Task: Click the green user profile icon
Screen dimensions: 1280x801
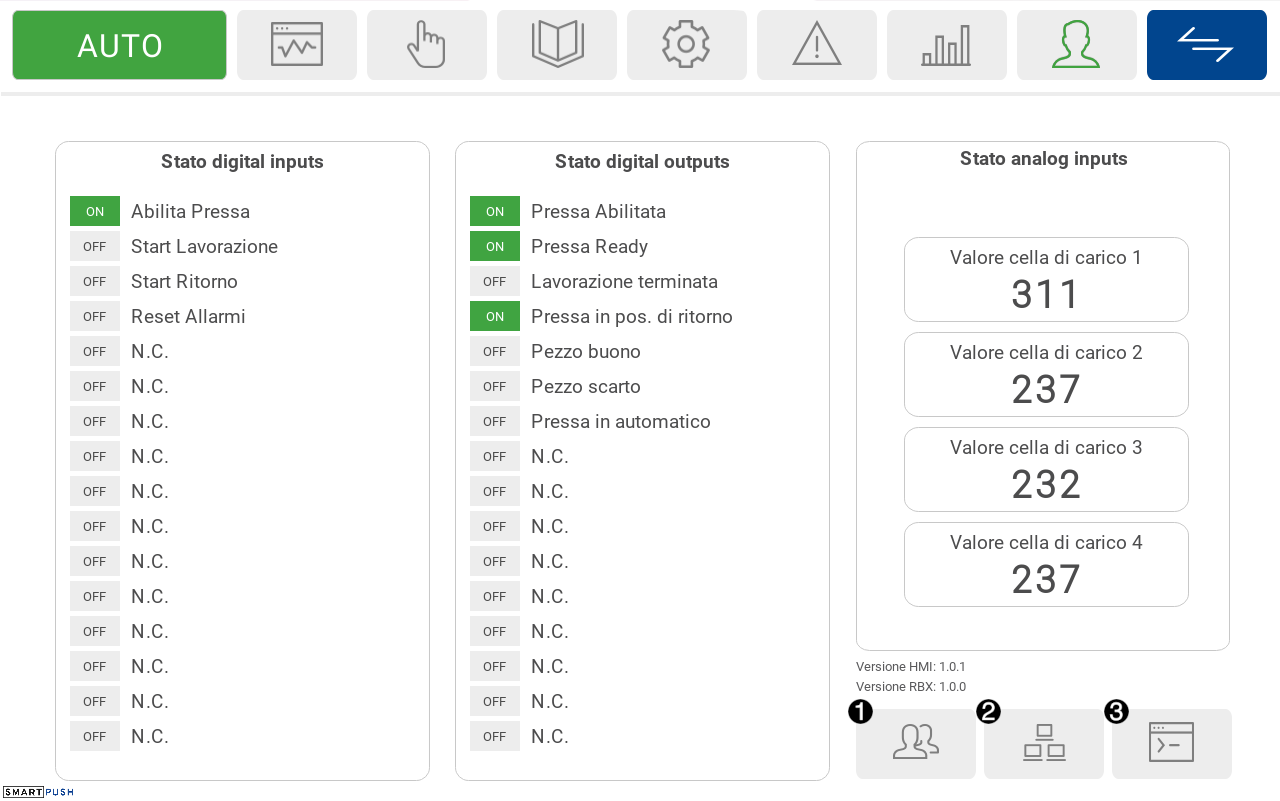Action: (1077, 45)
